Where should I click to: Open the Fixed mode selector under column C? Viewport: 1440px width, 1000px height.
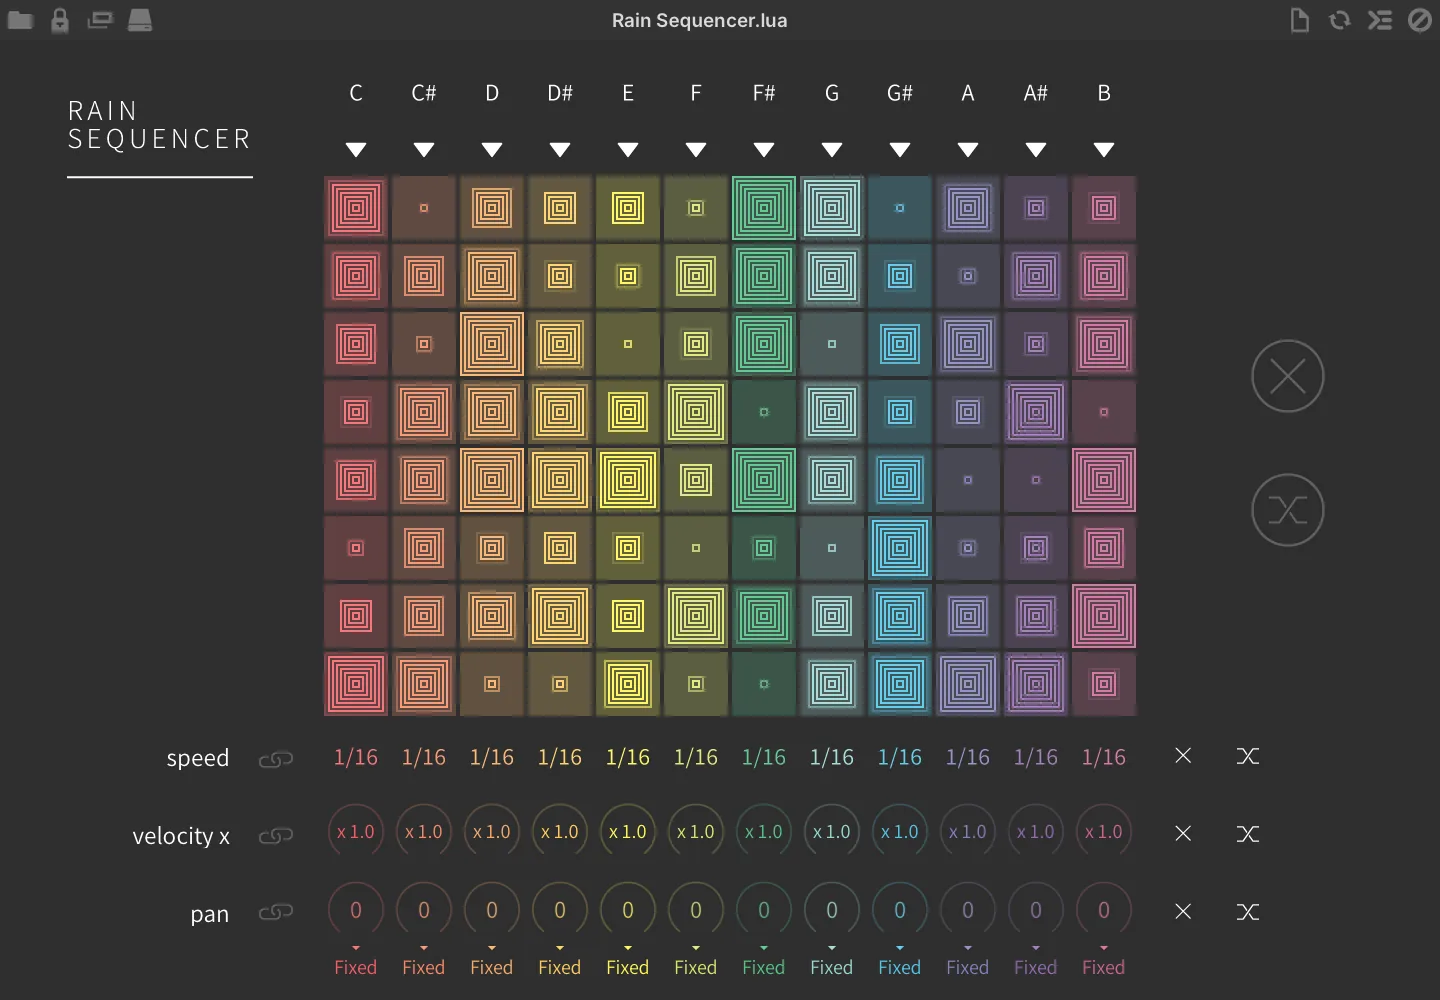pyautogui.click(x=356, y=967)
